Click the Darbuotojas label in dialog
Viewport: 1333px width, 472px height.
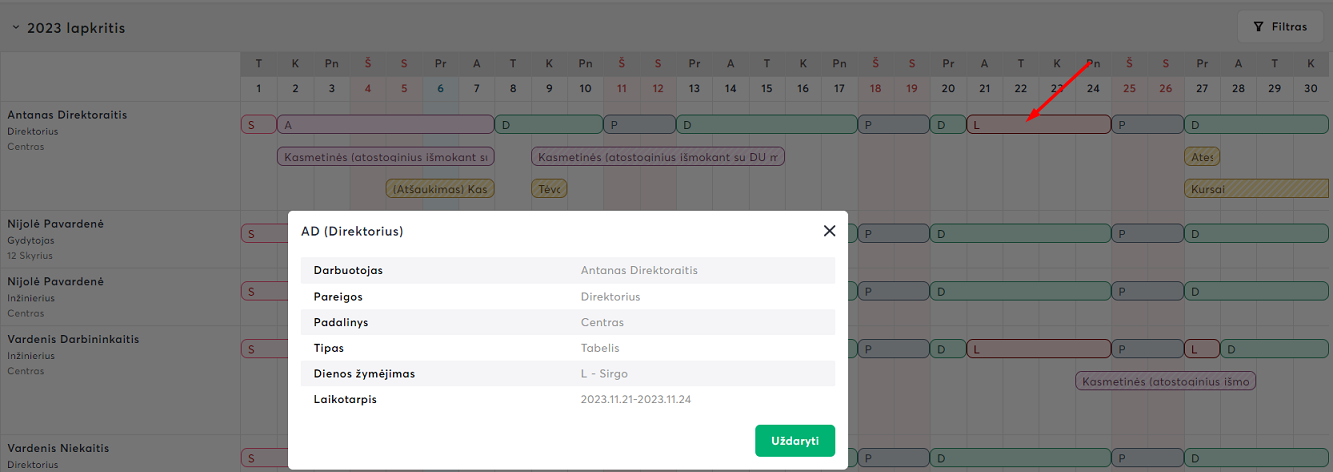point(348,270)
